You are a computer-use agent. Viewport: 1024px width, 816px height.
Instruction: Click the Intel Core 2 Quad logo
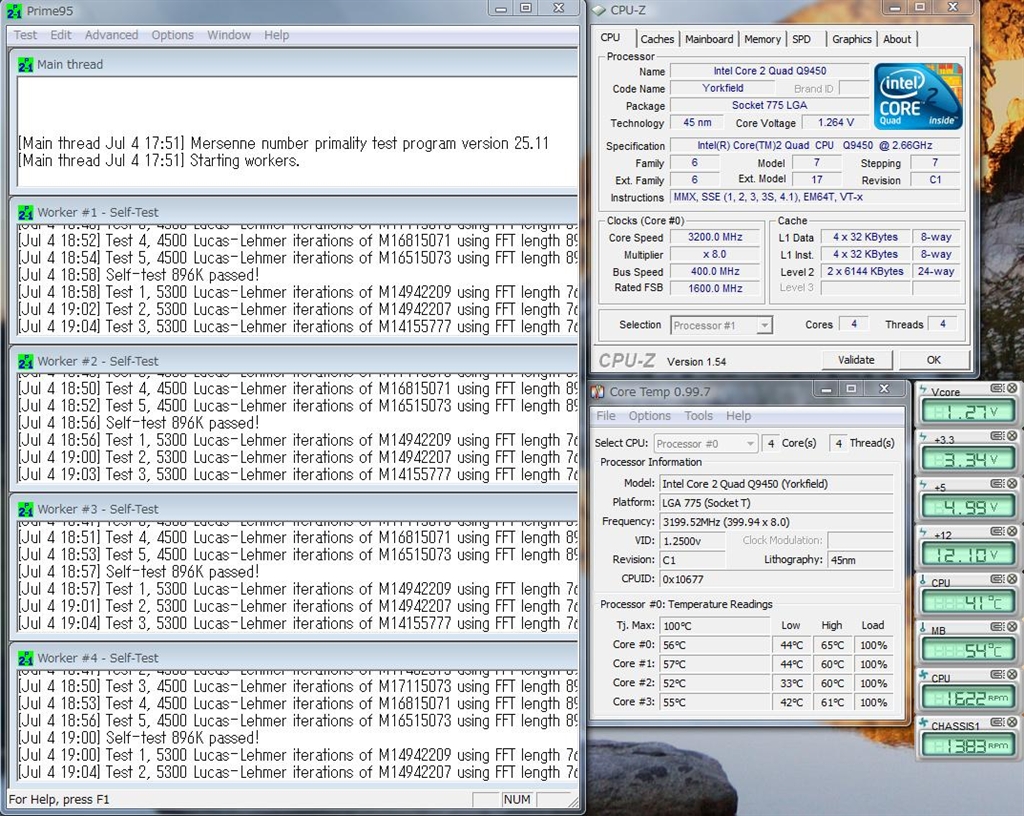pyautogui.click(x=918, y=95)
